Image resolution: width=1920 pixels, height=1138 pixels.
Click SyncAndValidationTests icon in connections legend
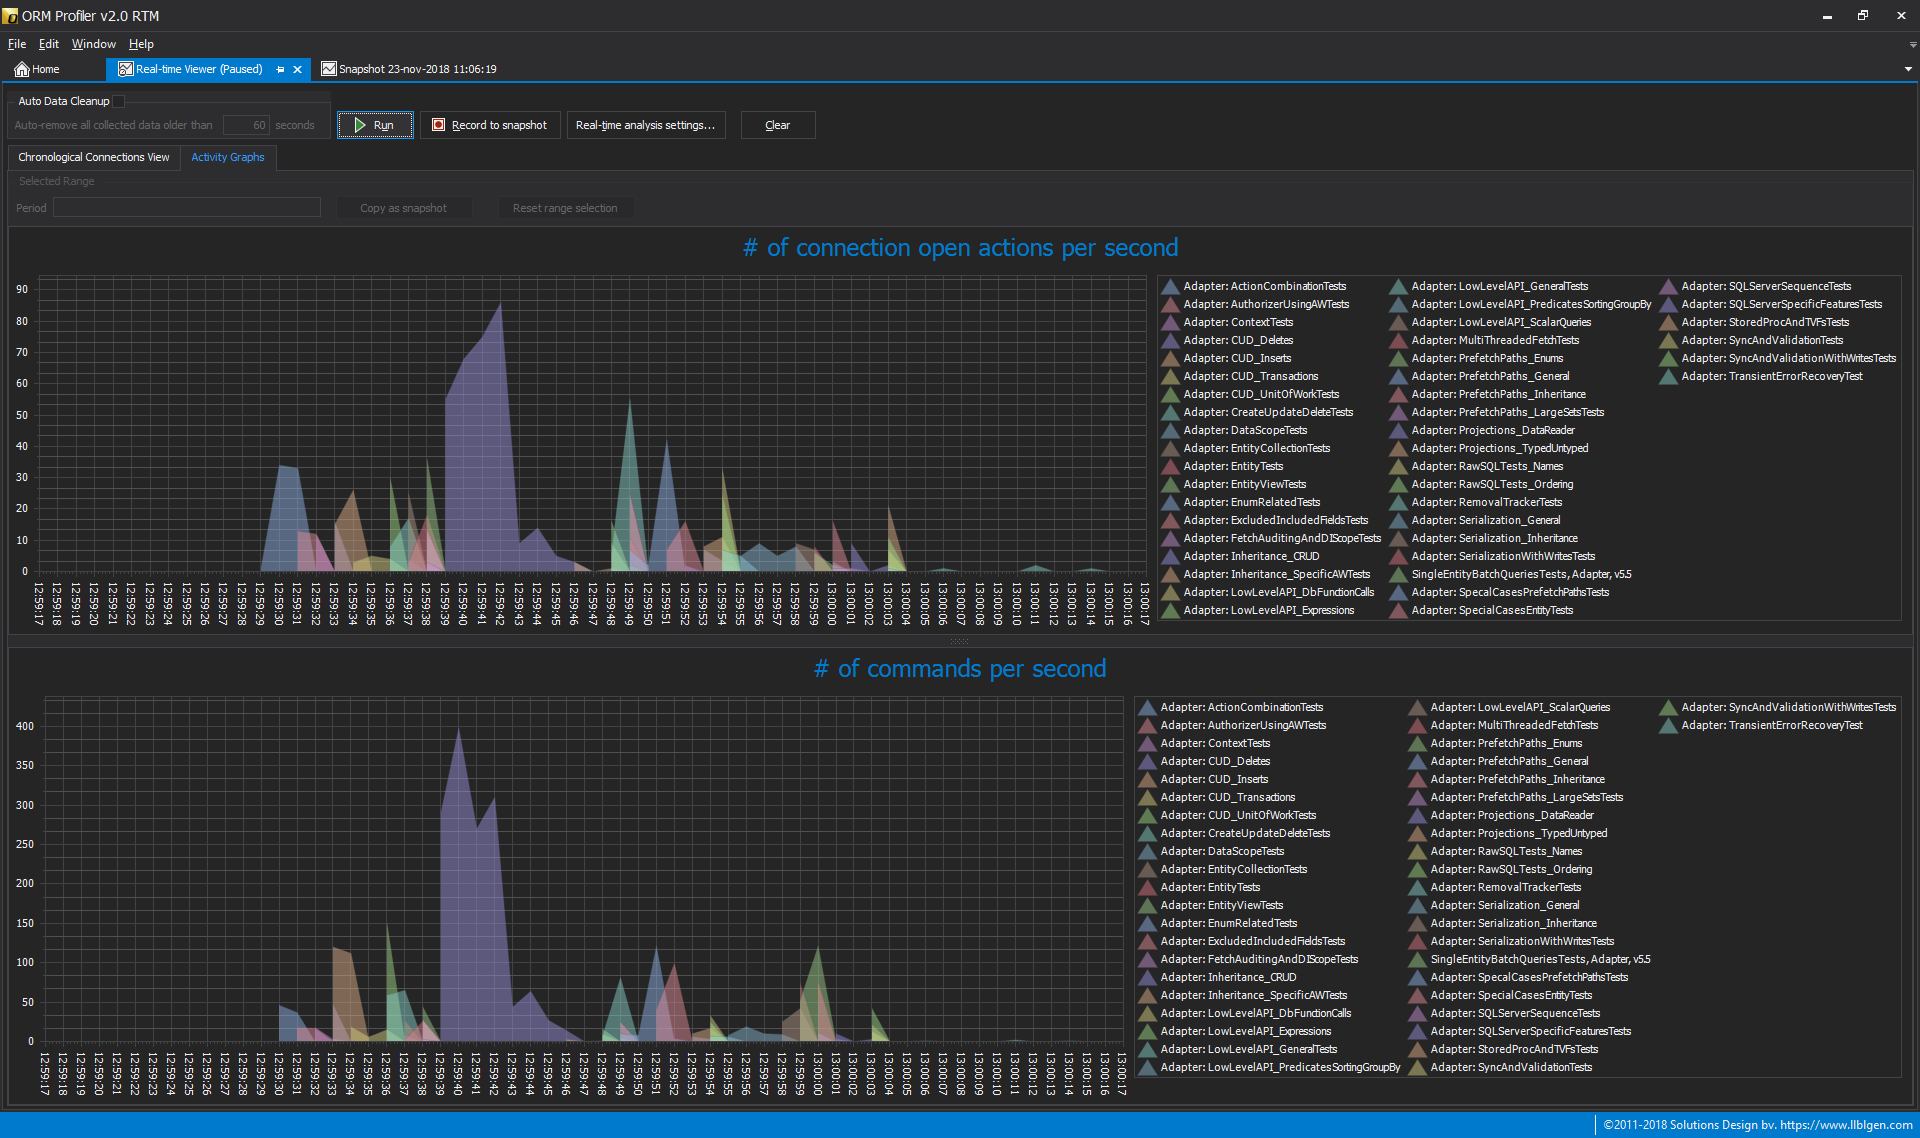1668,340
